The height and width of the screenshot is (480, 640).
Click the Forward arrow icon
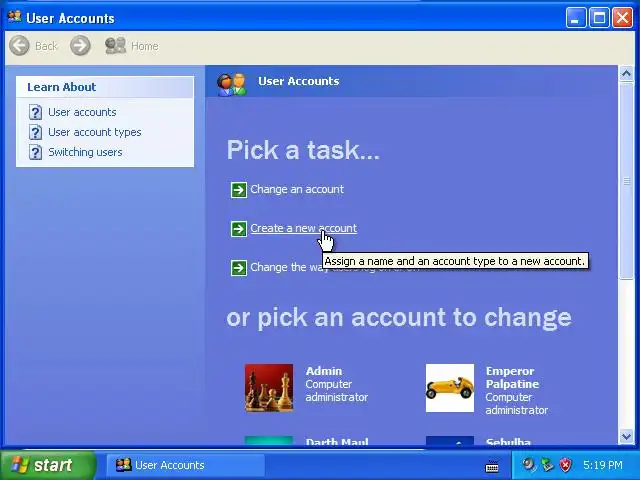(80, 45)
